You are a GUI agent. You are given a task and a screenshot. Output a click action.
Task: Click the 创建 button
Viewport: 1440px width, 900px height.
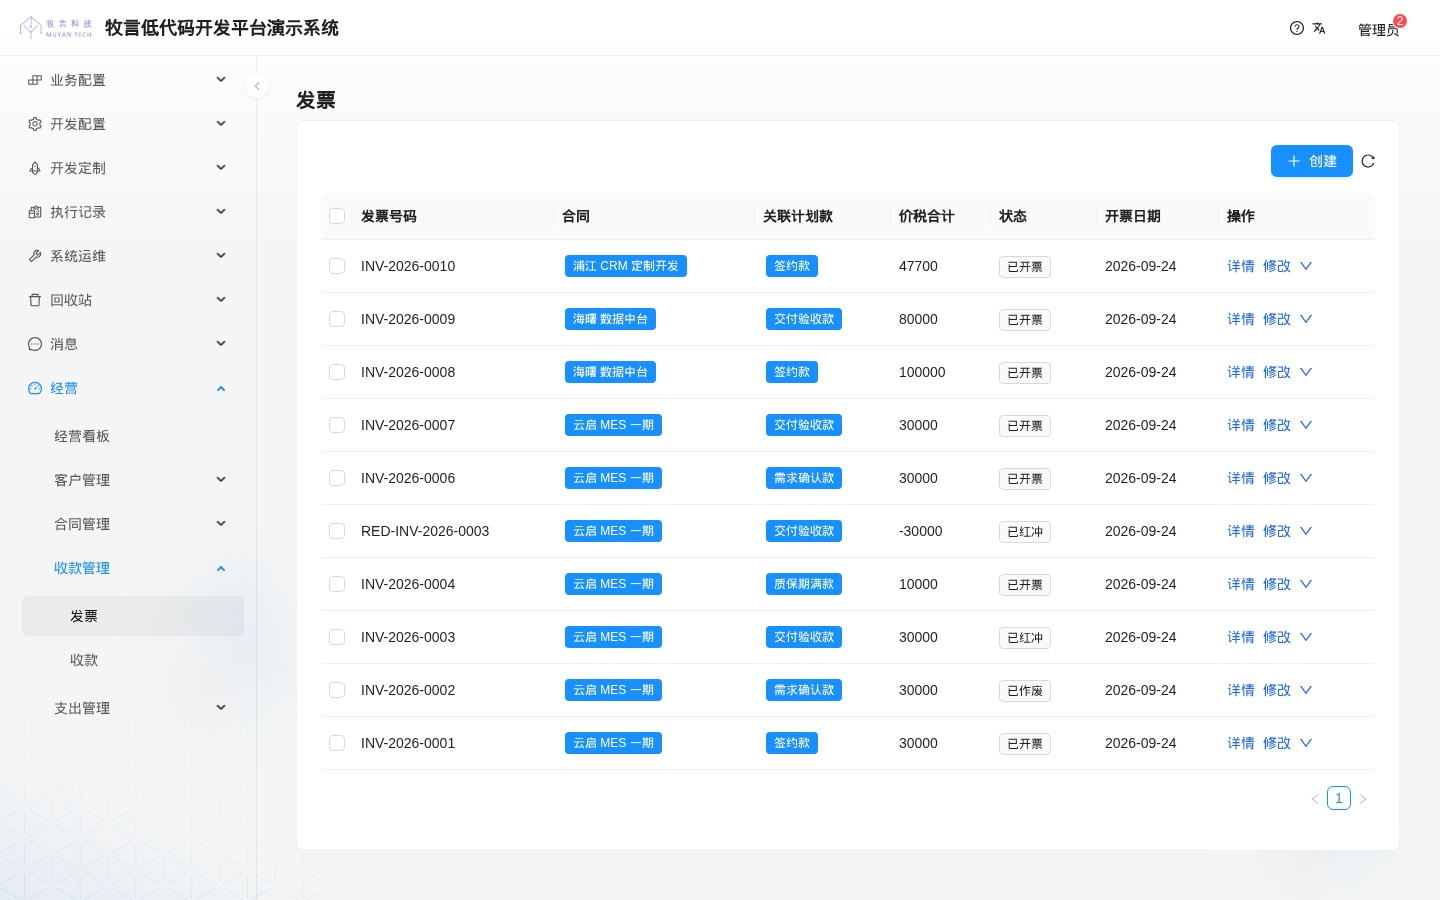(1312, 161)
